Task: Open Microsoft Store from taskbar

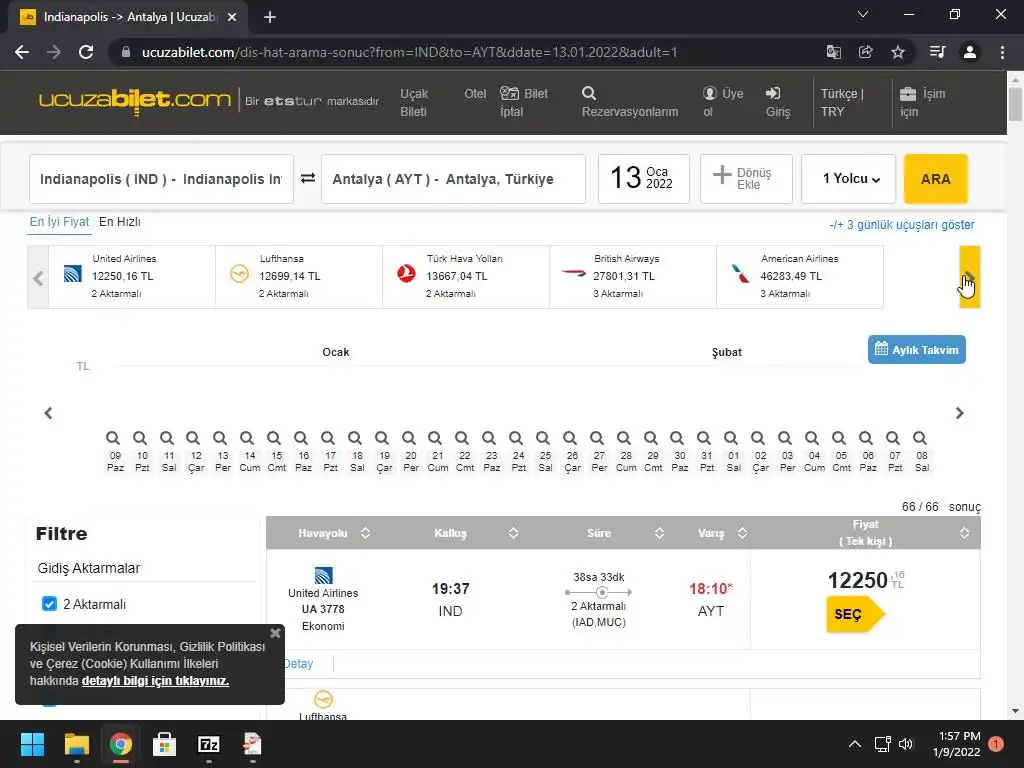Action: click(164, 744)
